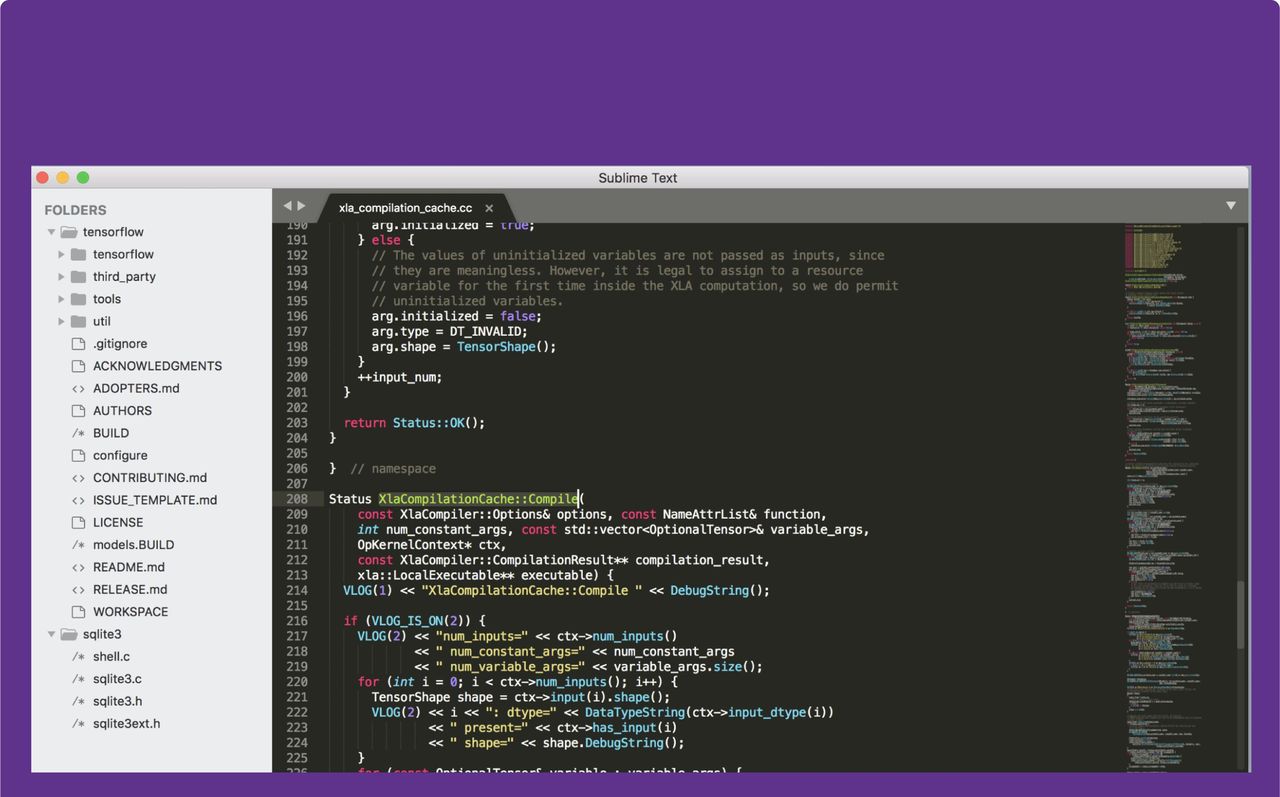Open shell.c in the sqlite3 folder

click(111, 656)
